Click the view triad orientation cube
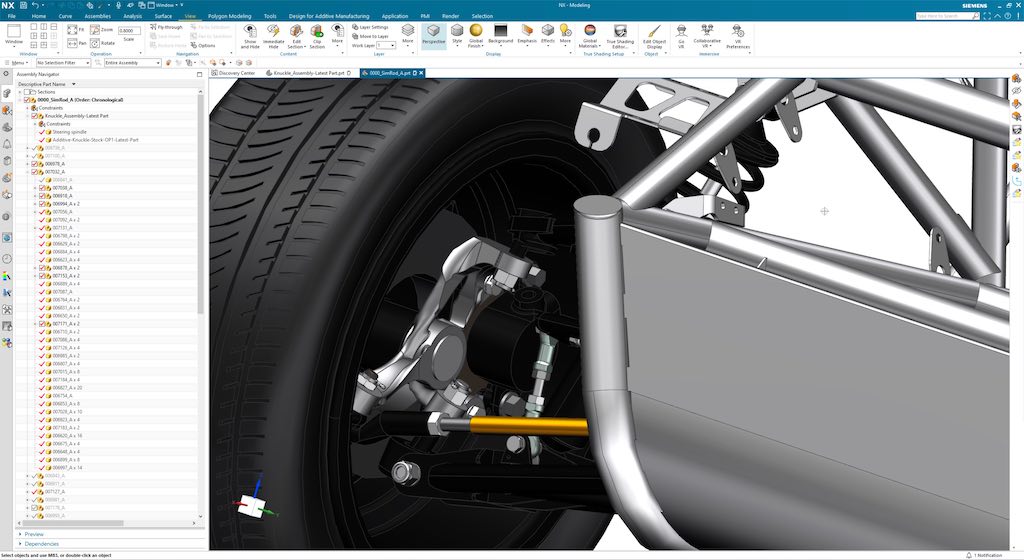Viewport: 1024px width, 560px height. pos(252,505)
